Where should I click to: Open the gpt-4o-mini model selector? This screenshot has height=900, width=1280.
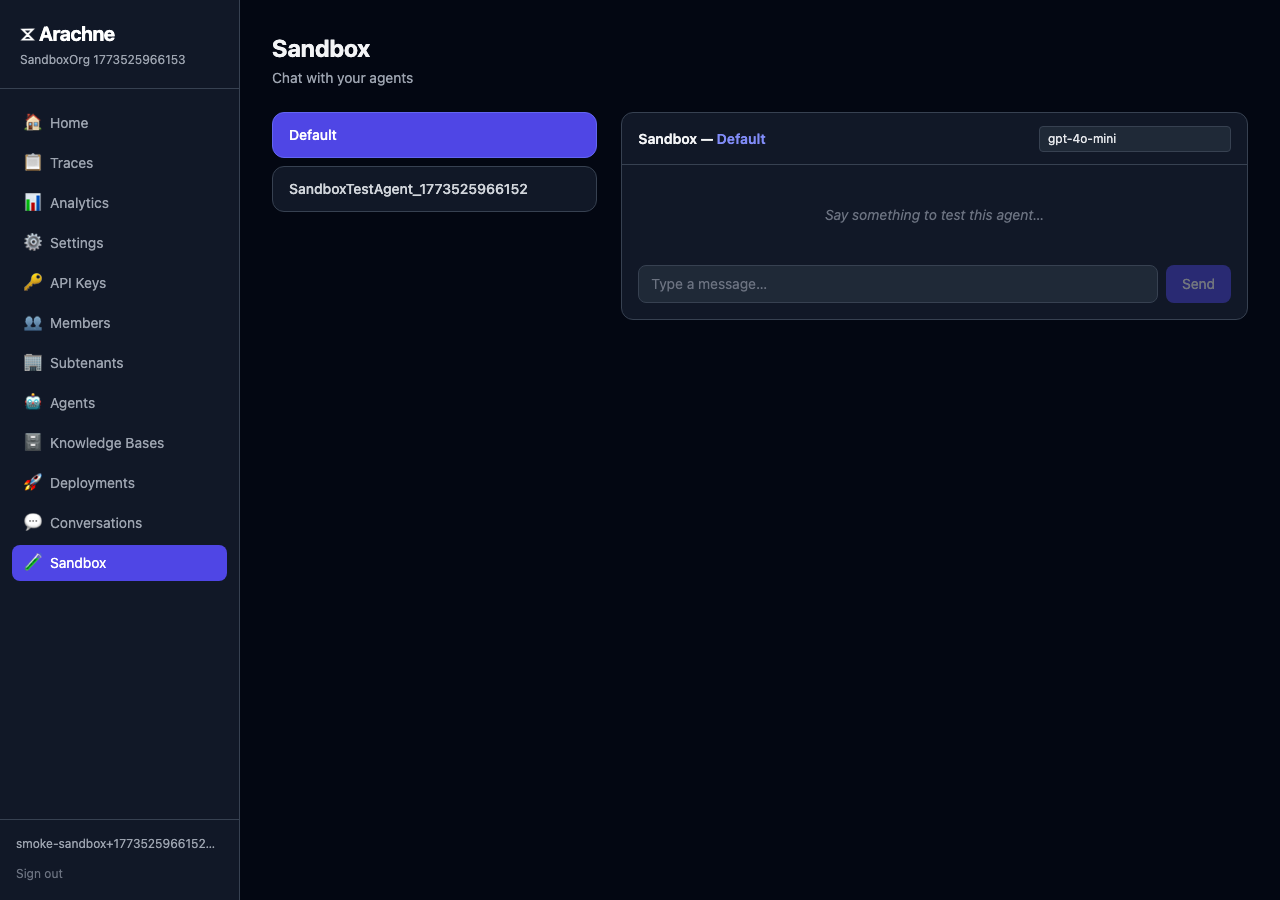[x=1134, y=139]
